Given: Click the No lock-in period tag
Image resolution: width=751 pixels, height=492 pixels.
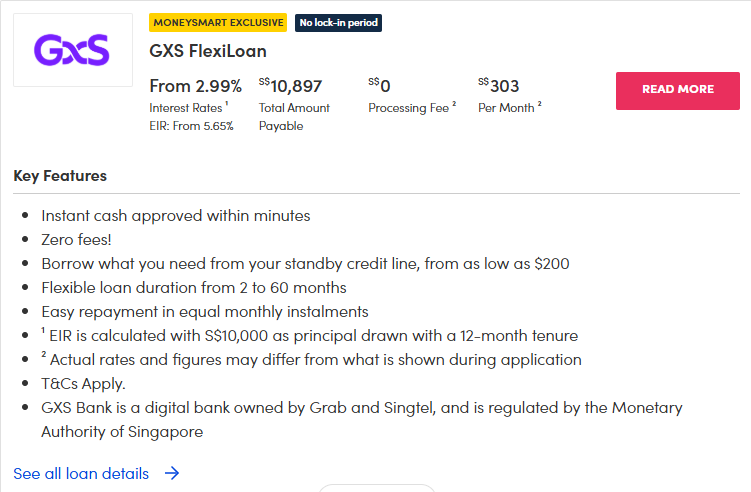Looking at the screenshot, I should tap(339, 22).
